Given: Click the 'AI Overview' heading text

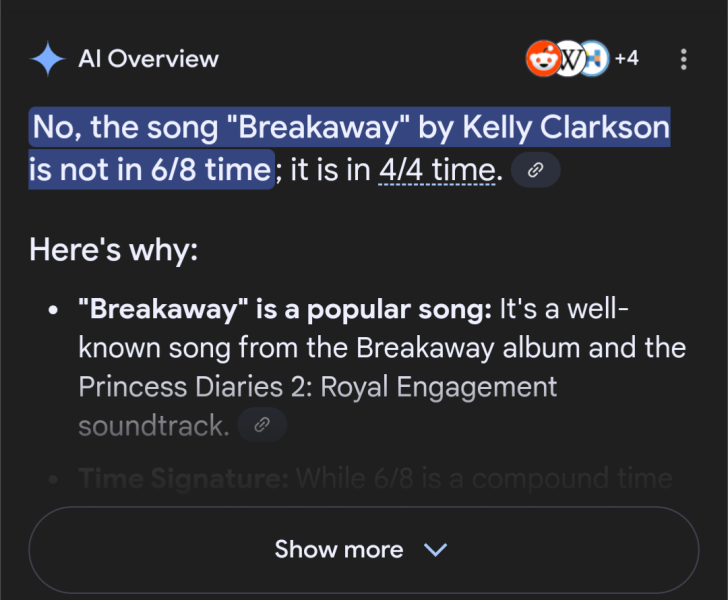Looking at the screenshot, I should pyautogui.click(x=148, y=59).
